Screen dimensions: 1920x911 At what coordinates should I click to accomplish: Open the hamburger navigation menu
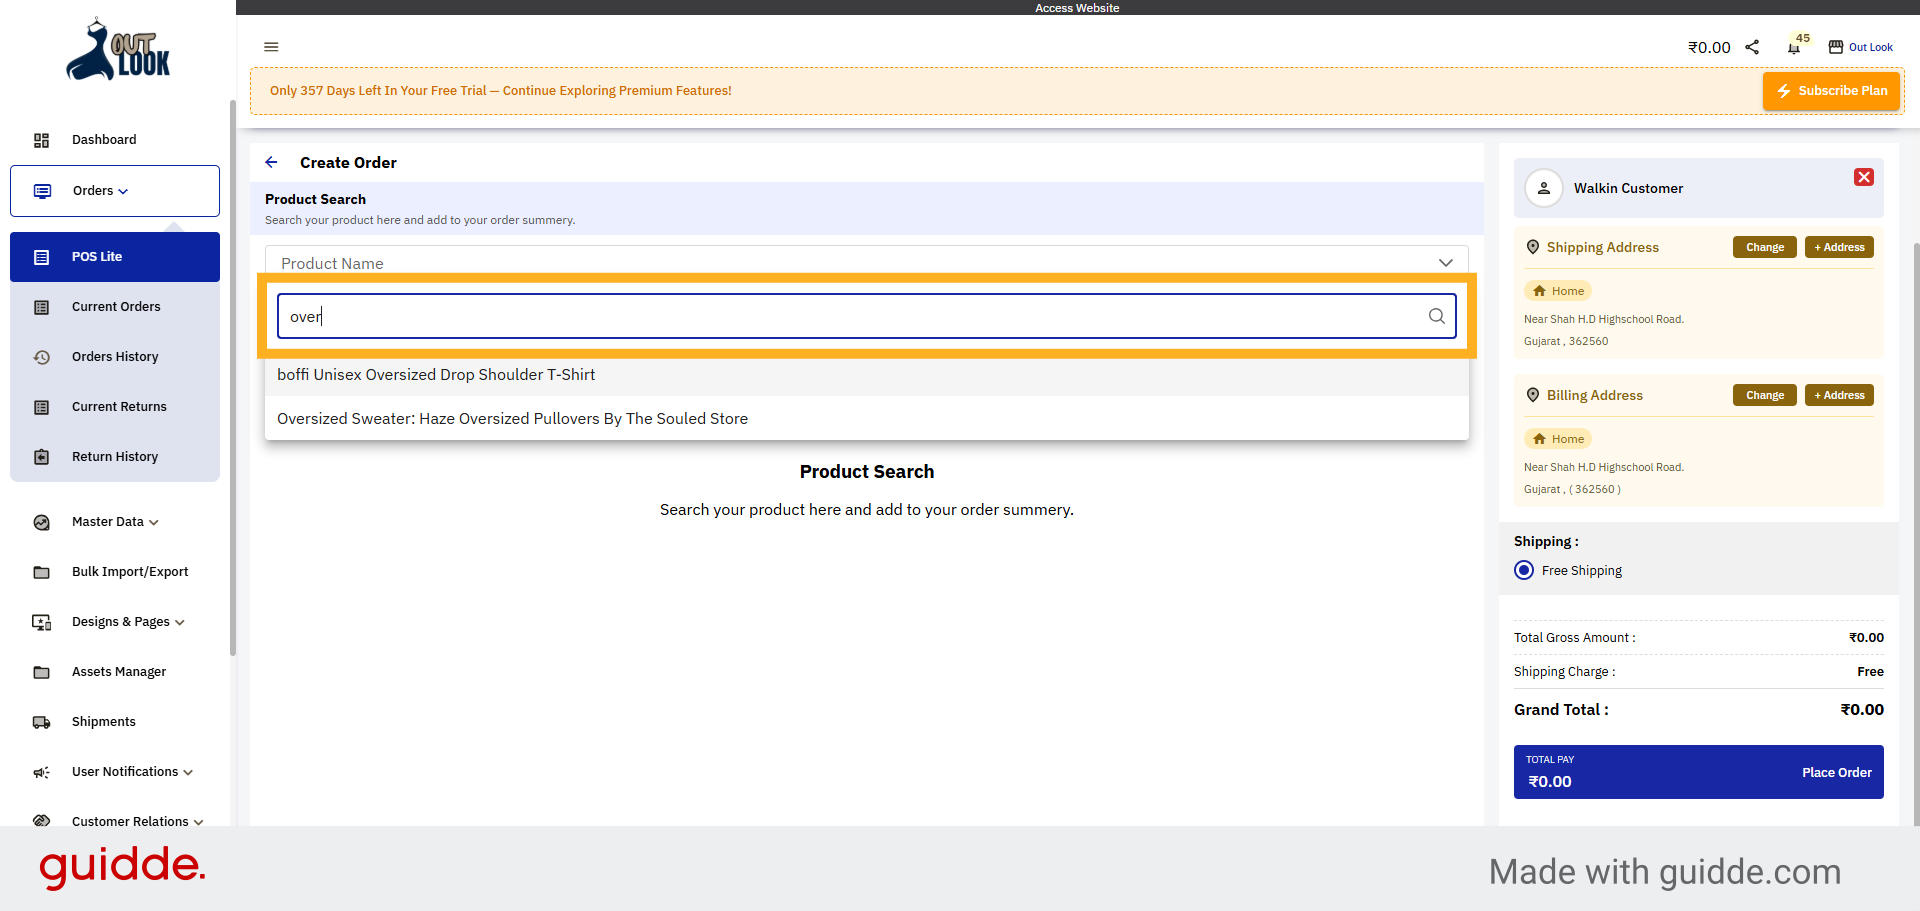point(271,47)
